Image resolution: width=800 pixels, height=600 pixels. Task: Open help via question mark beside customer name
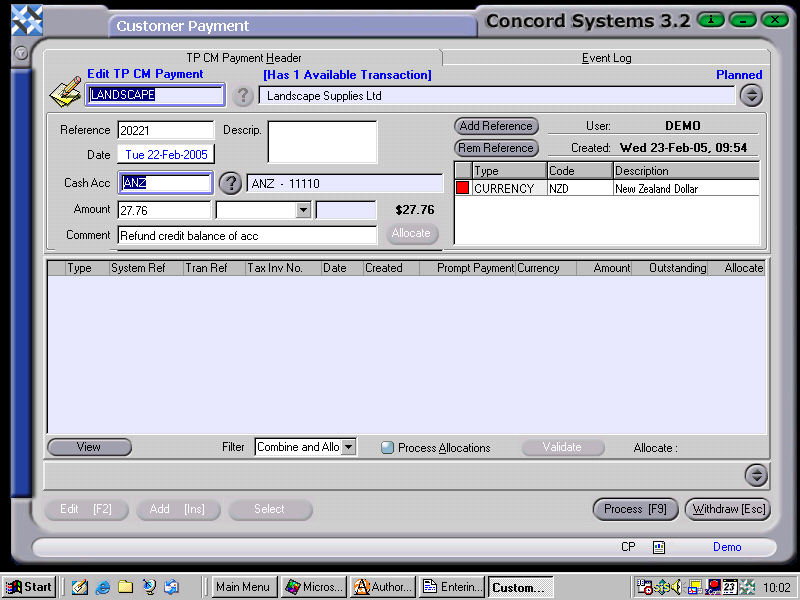tap(243, 96)
